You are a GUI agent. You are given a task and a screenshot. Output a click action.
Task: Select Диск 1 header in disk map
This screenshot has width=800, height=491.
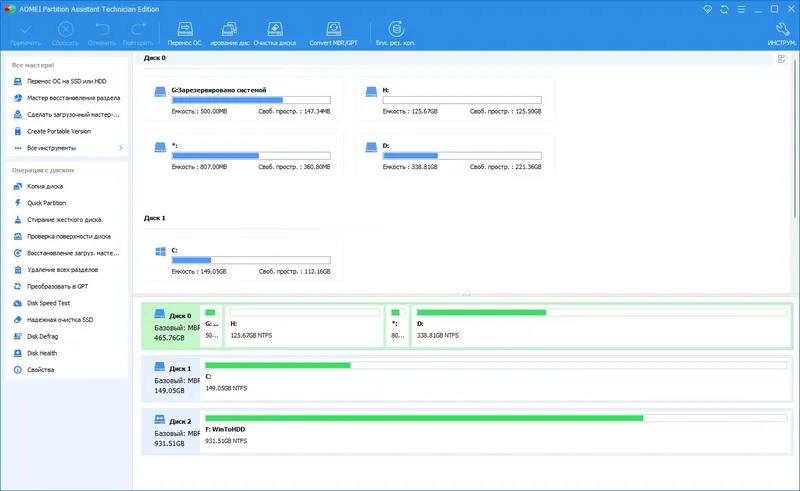pos(171,379)
